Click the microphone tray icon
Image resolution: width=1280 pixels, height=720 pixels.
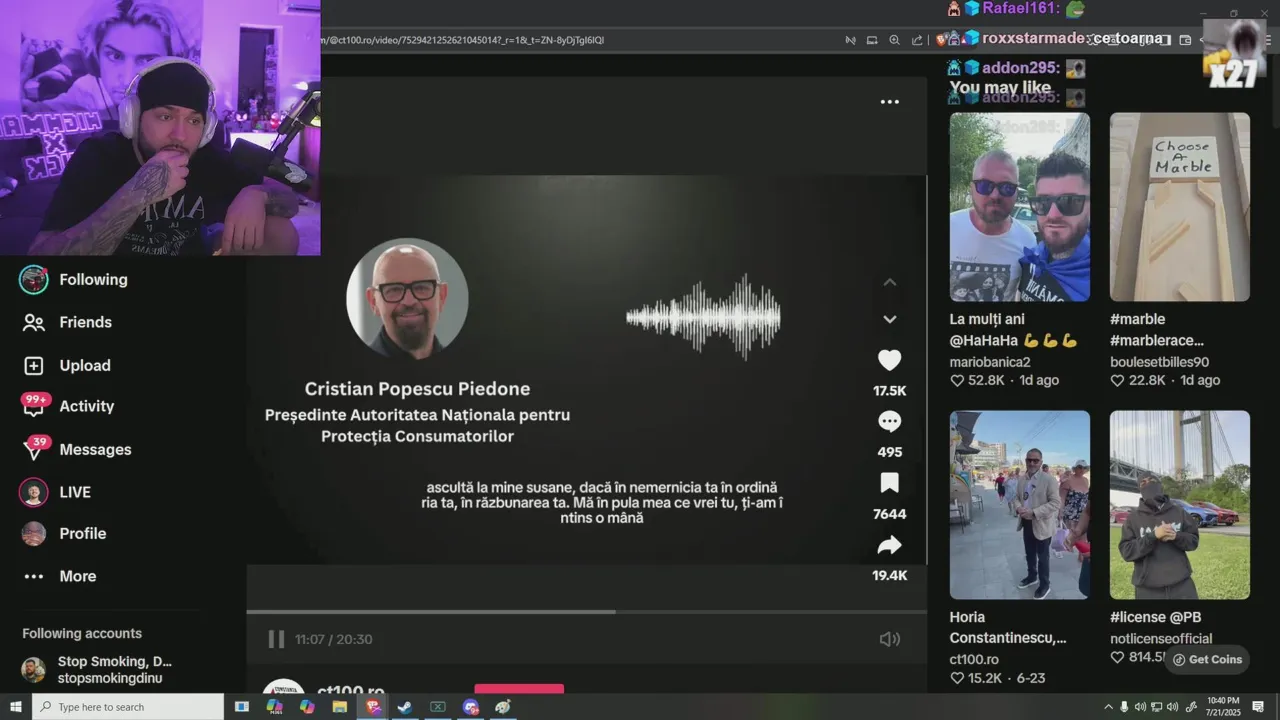pos(1124,707)
